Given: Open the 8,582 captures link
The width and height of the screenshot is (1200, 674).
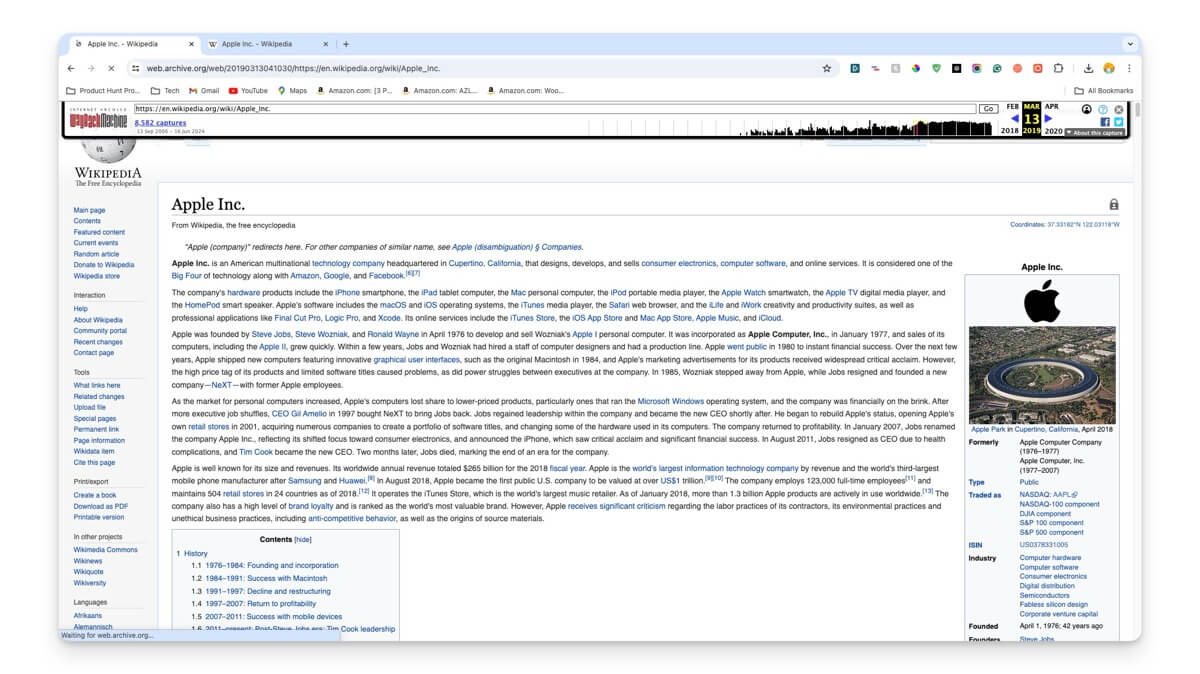Looking at the screenshot, I should [160, 122].
